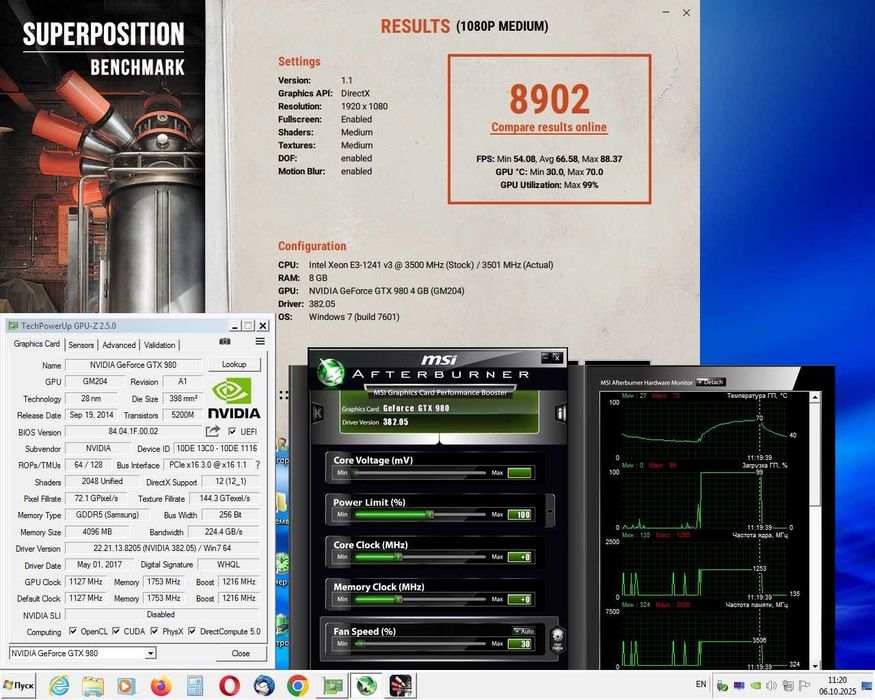
Task: Toggle the UEFI checkbox in GPU-Z
Action: point(232,431)
